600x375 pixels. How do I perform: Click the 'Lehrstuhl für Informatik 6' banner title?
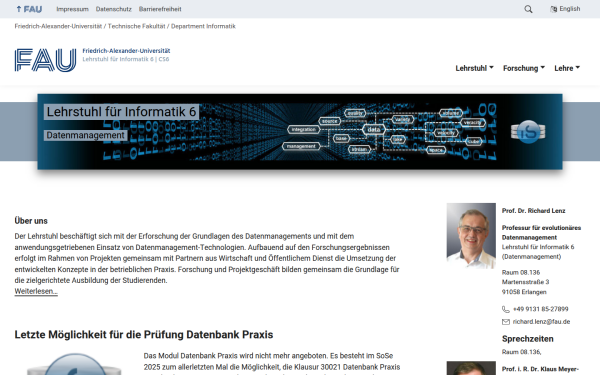coord(121,112)
